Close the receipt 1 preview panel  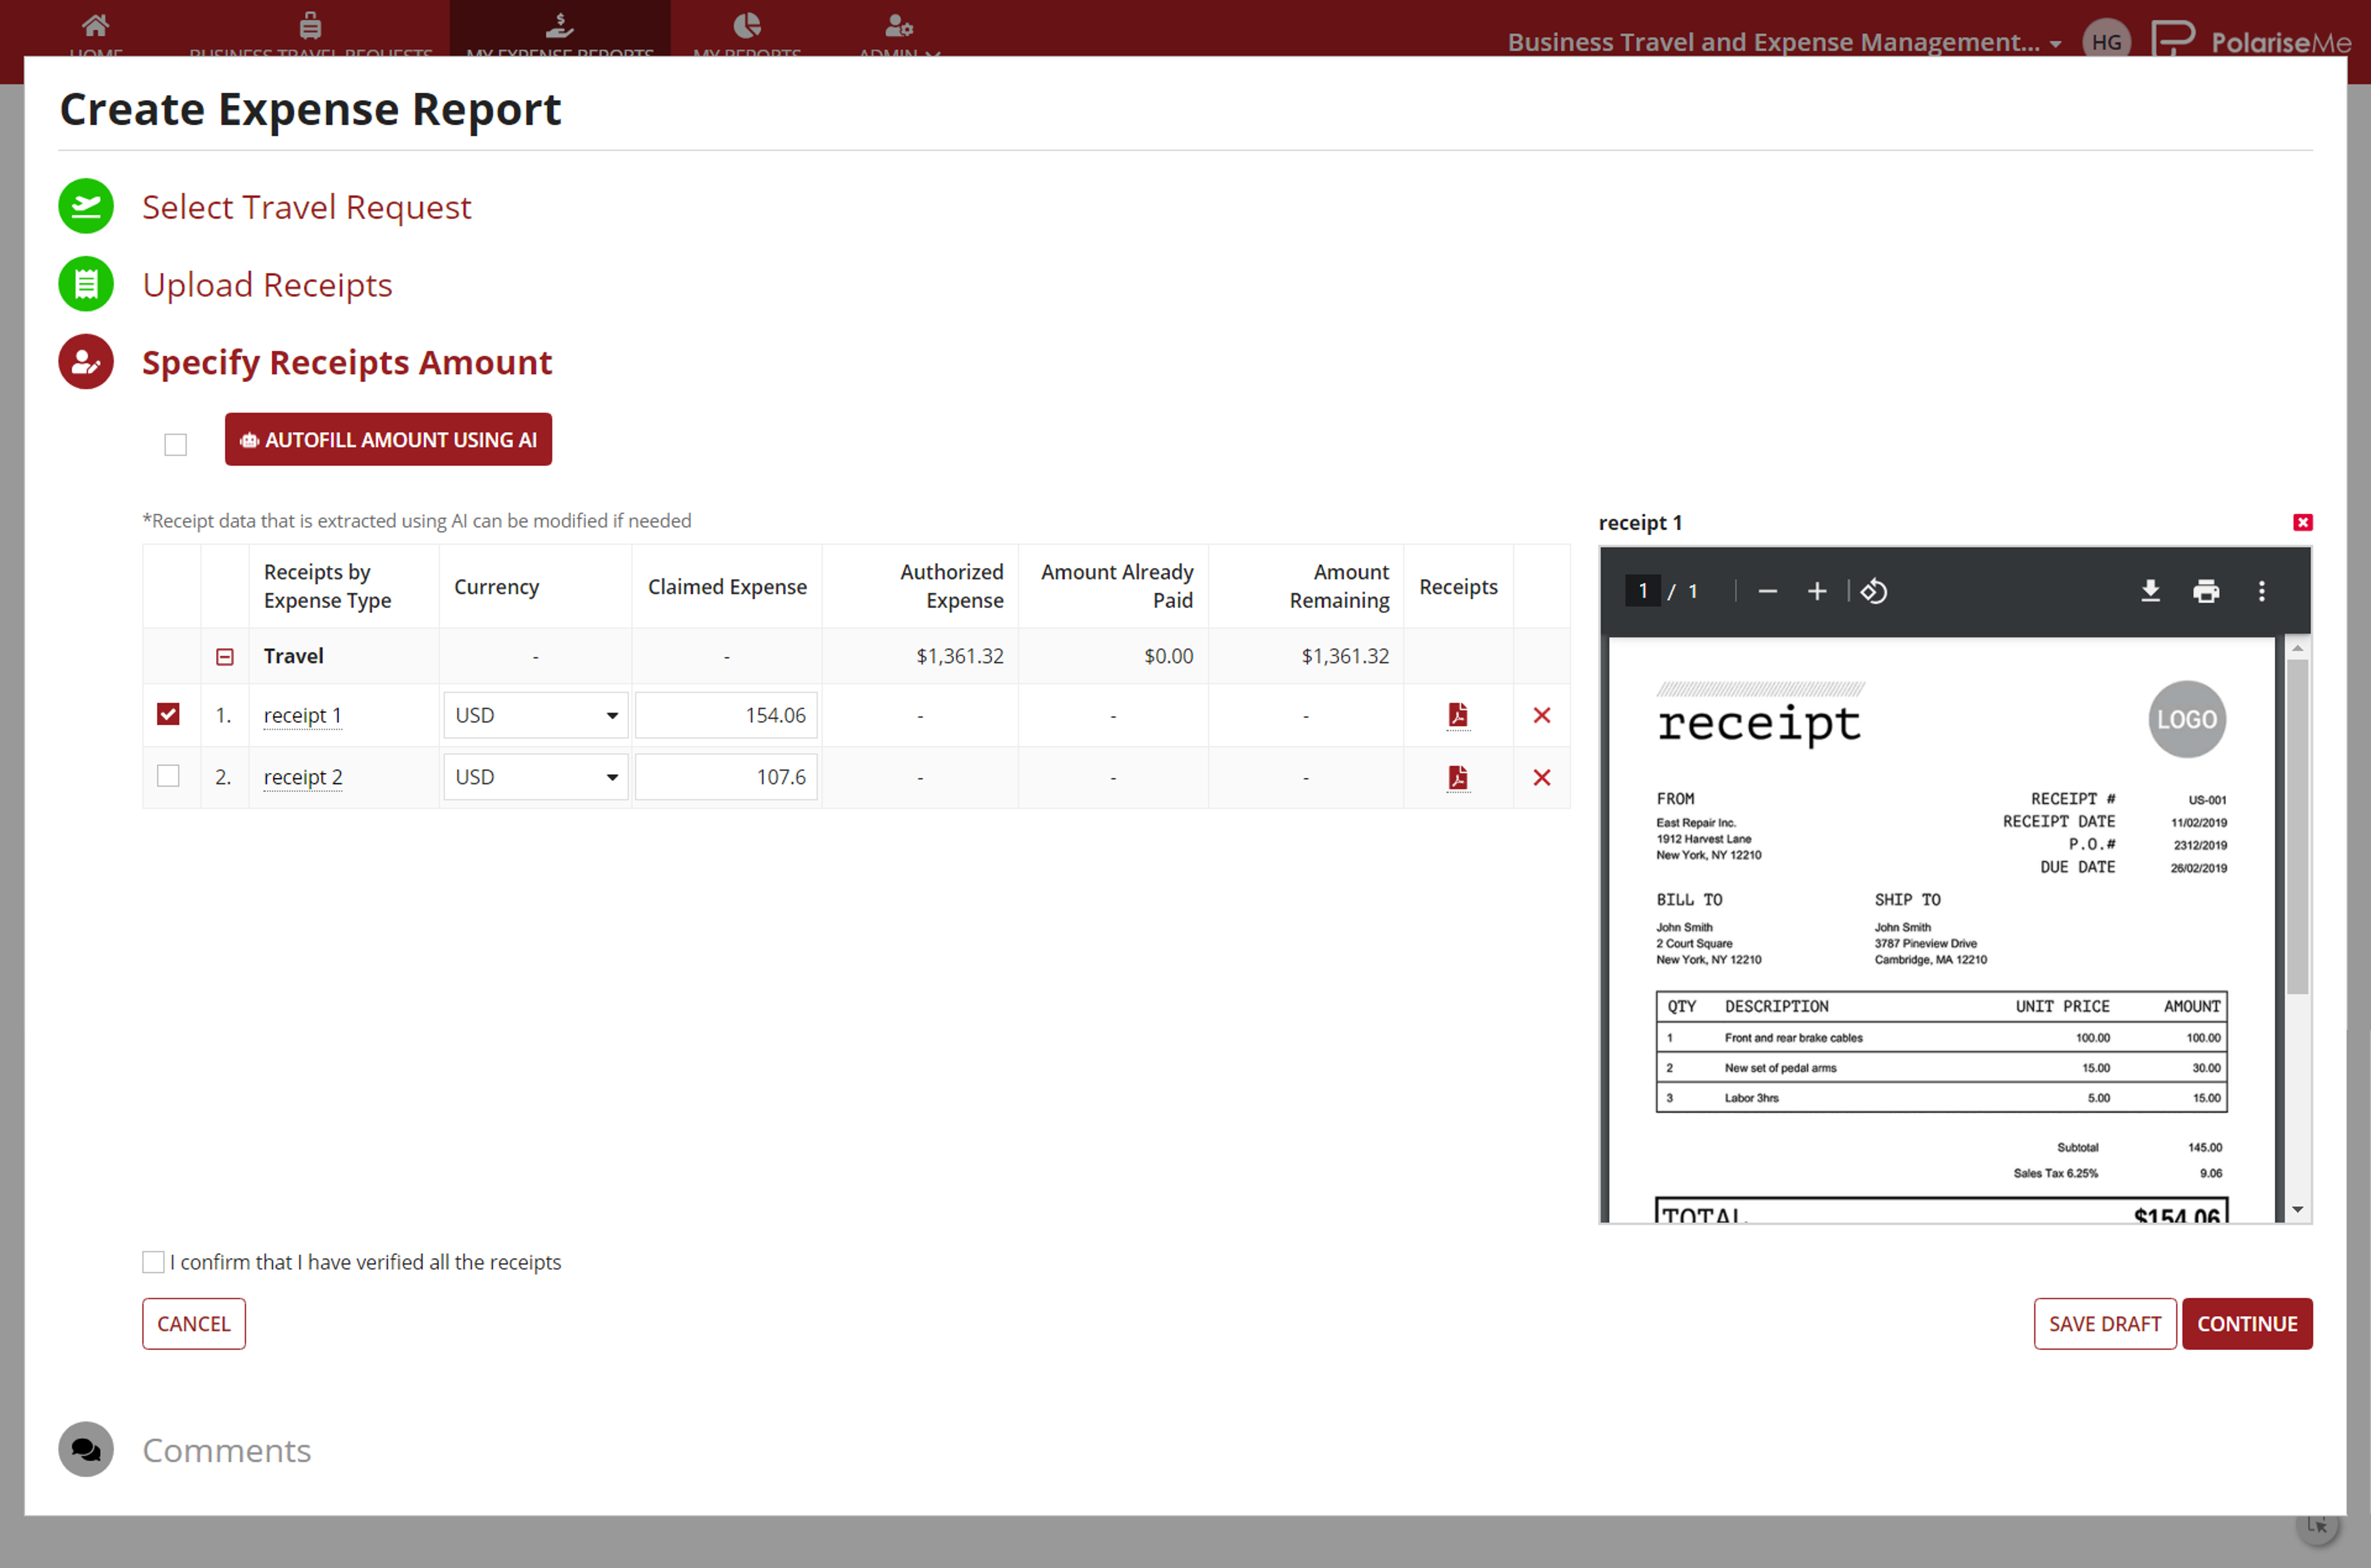(2303, 522)
